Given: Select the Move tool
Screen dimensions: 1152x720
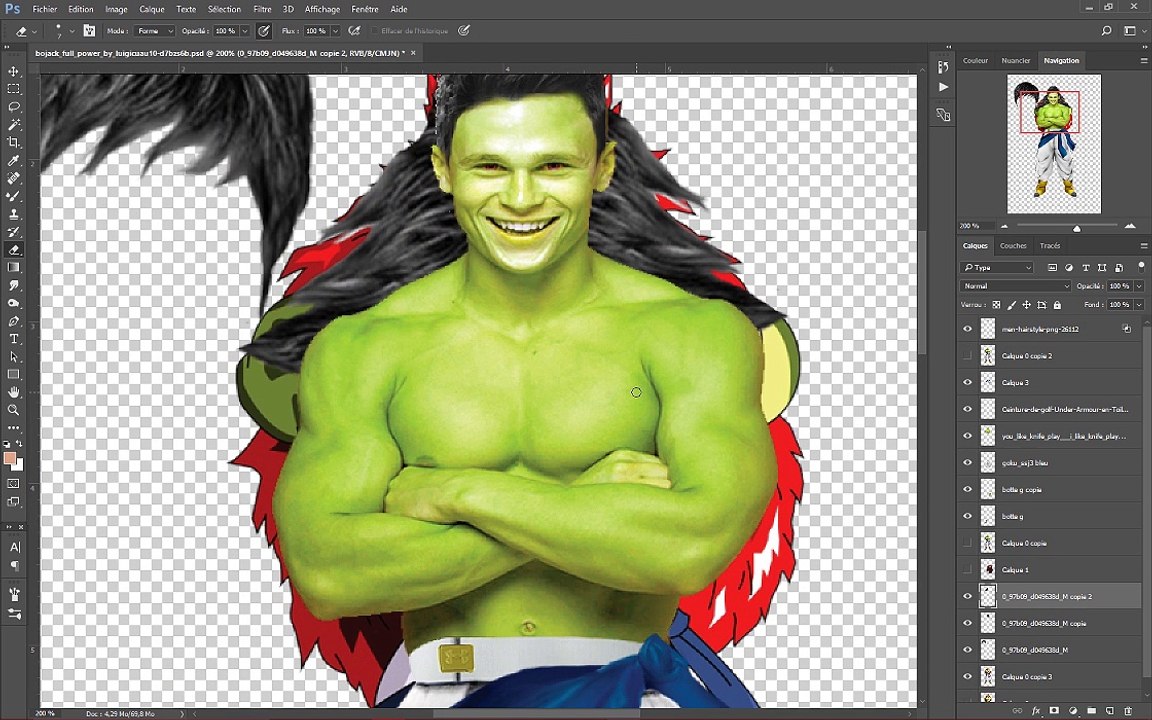Looking at the screenshot, I should click(13, 71).
